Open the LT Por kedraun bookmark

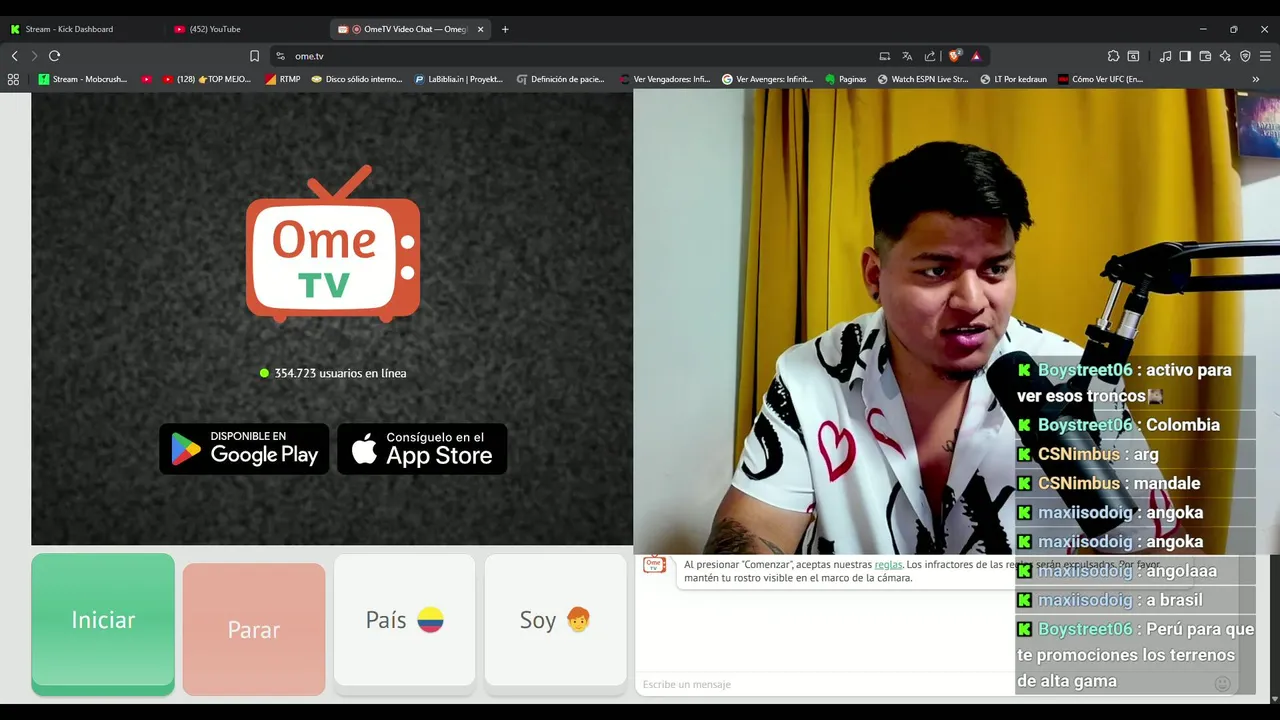point(1014,79)
